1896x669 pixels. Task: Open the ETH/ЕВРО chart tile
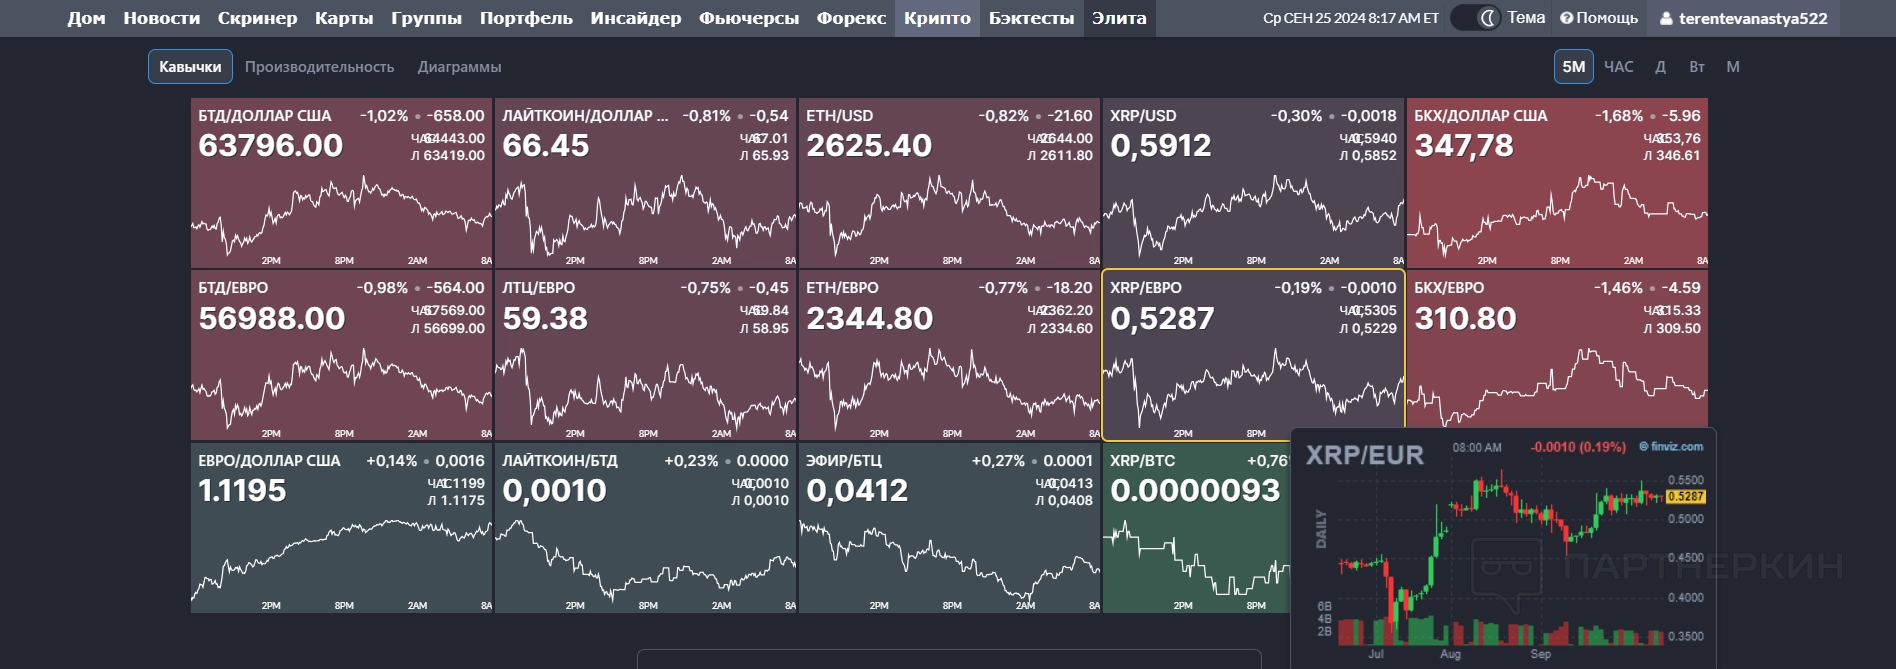(x=950, y=355)
